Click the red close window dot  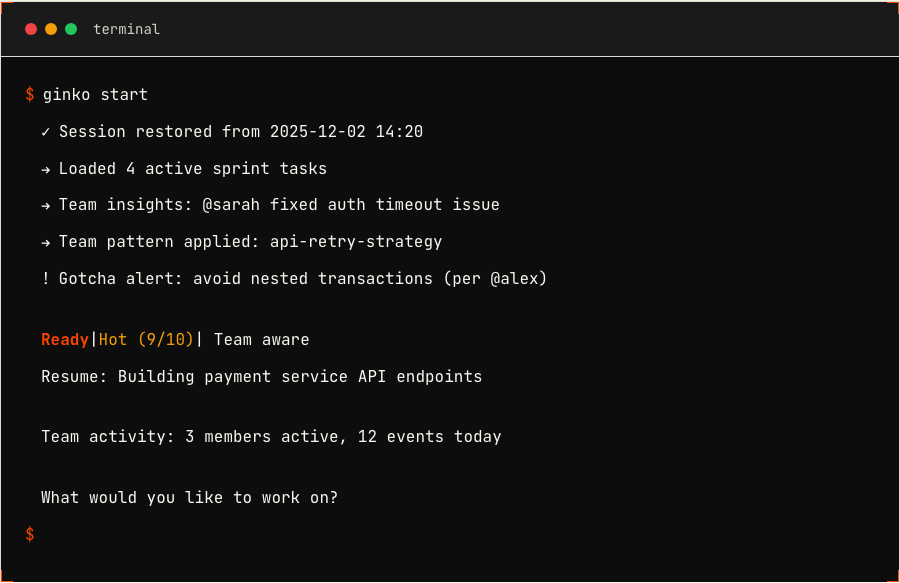coord(31,29)
